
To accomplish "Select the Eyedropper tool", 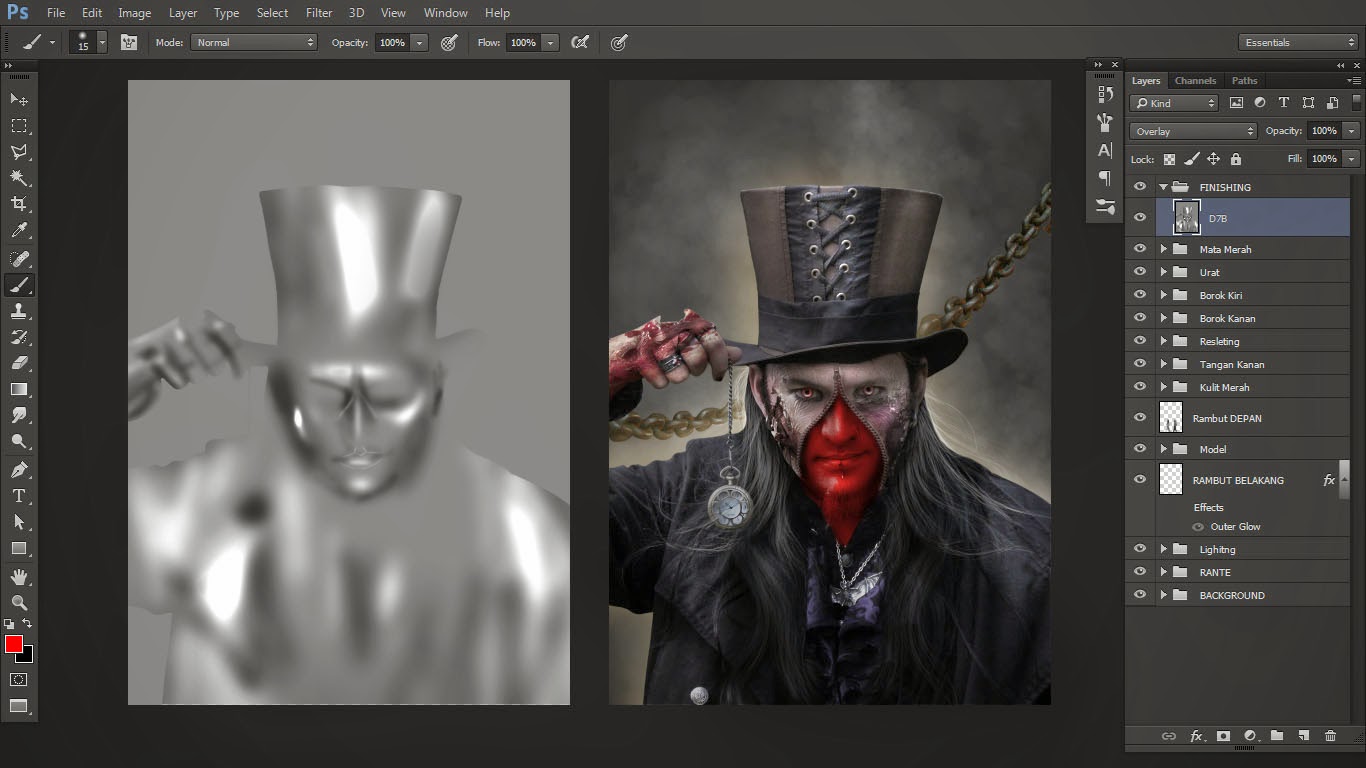I will [19, 231].
